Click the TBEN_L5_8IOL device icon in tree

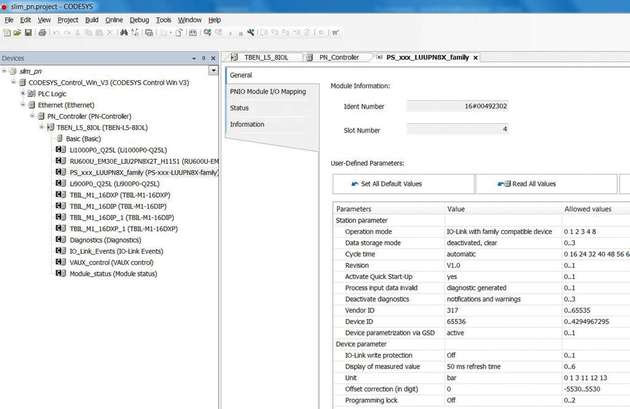pos(51,127)
